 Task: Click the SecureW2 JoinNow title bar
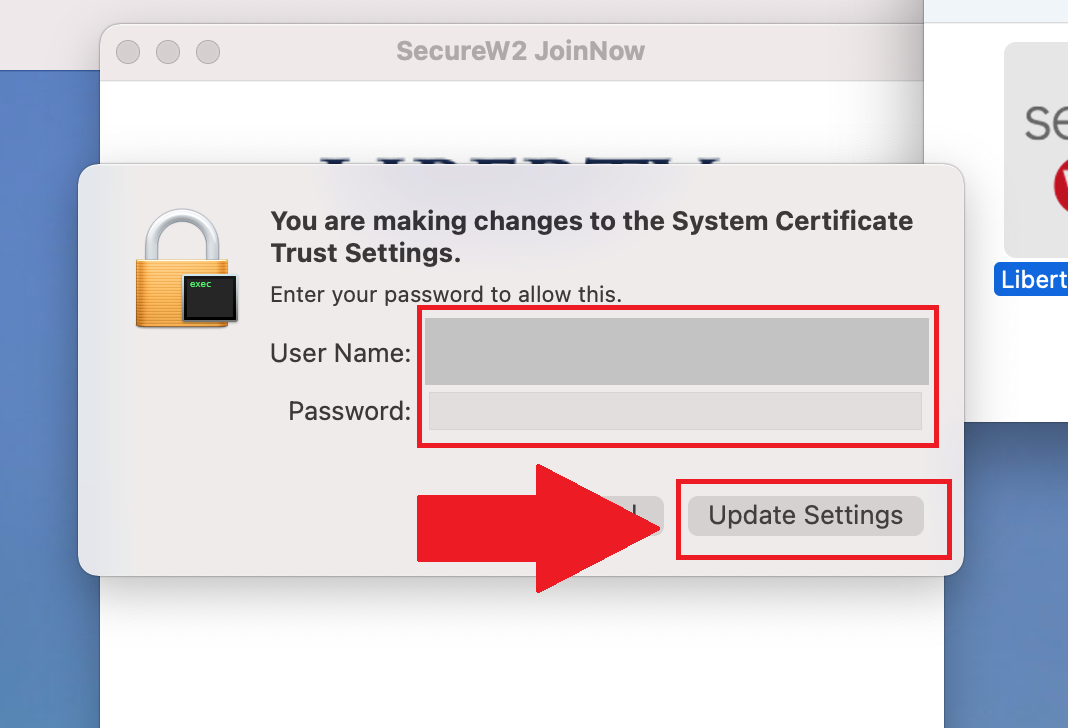point(520,51)
